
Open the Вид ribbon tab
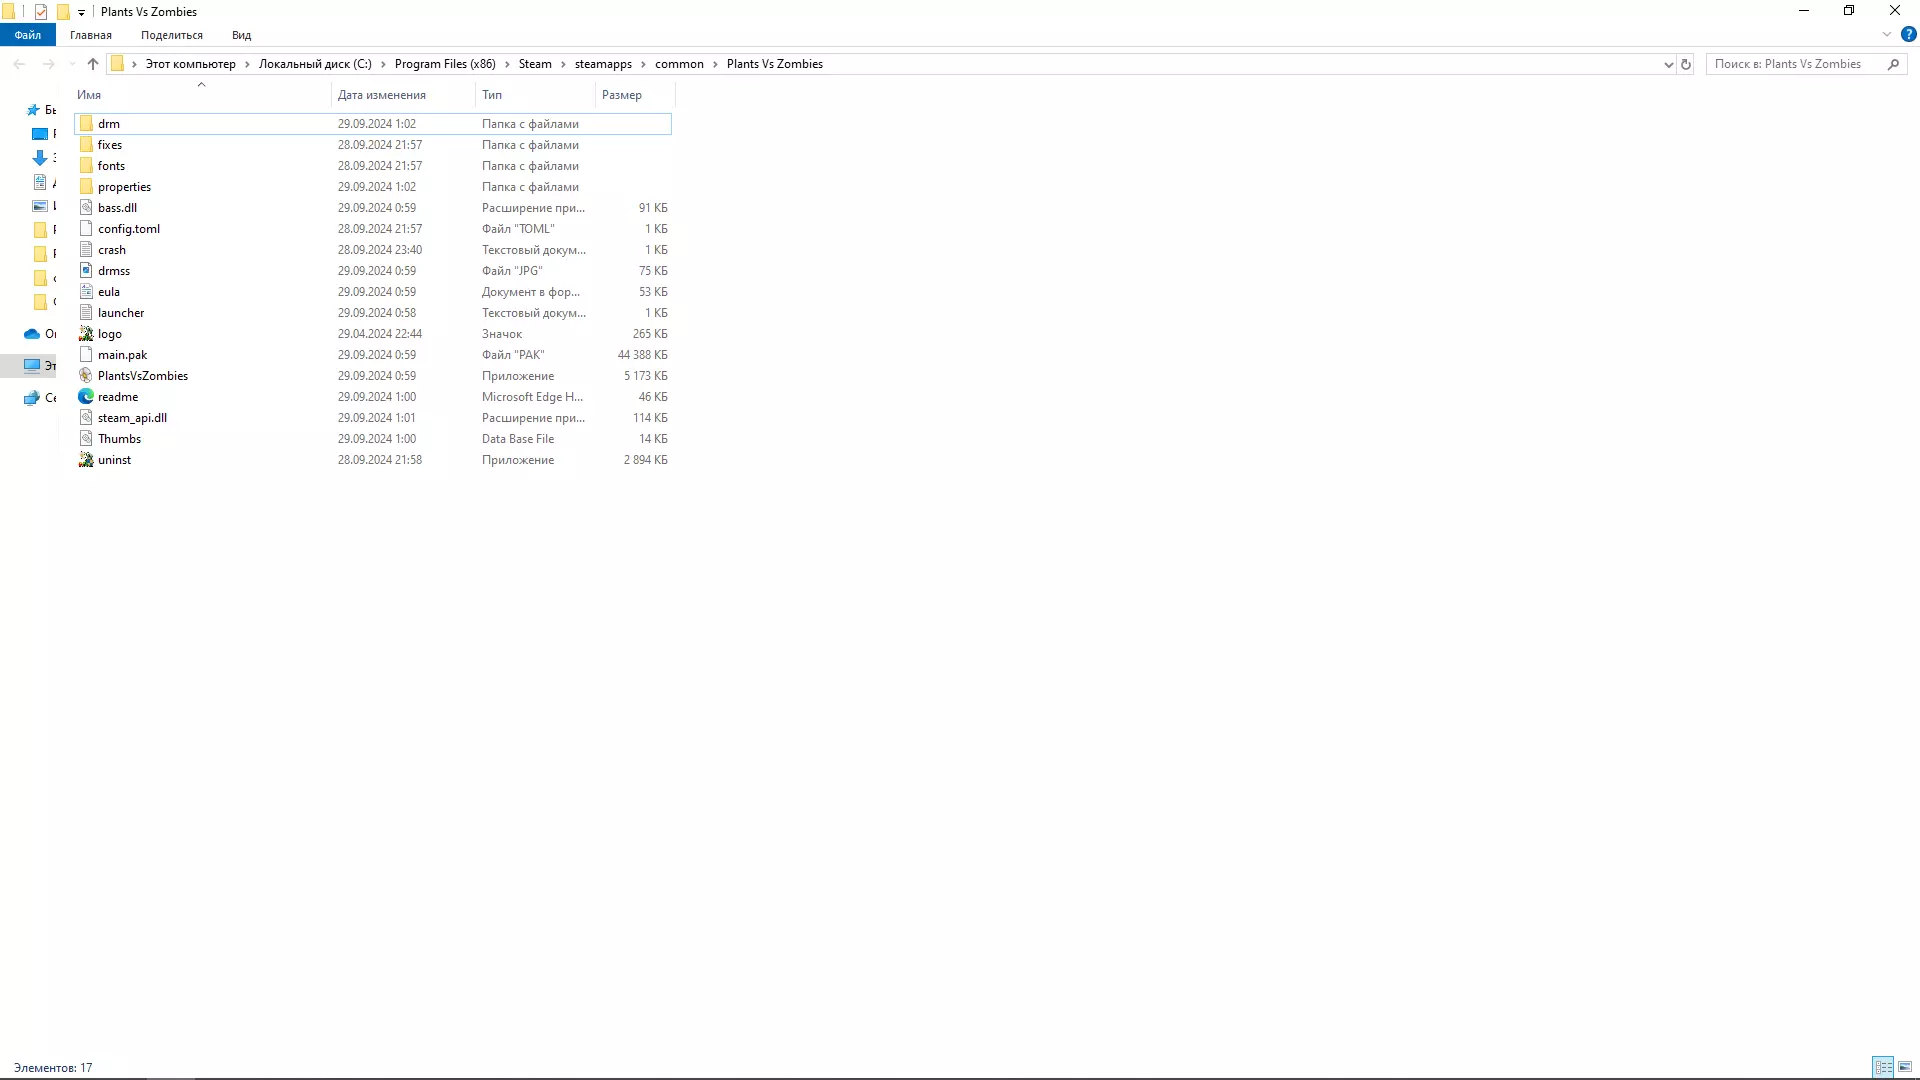click(241, 35)
